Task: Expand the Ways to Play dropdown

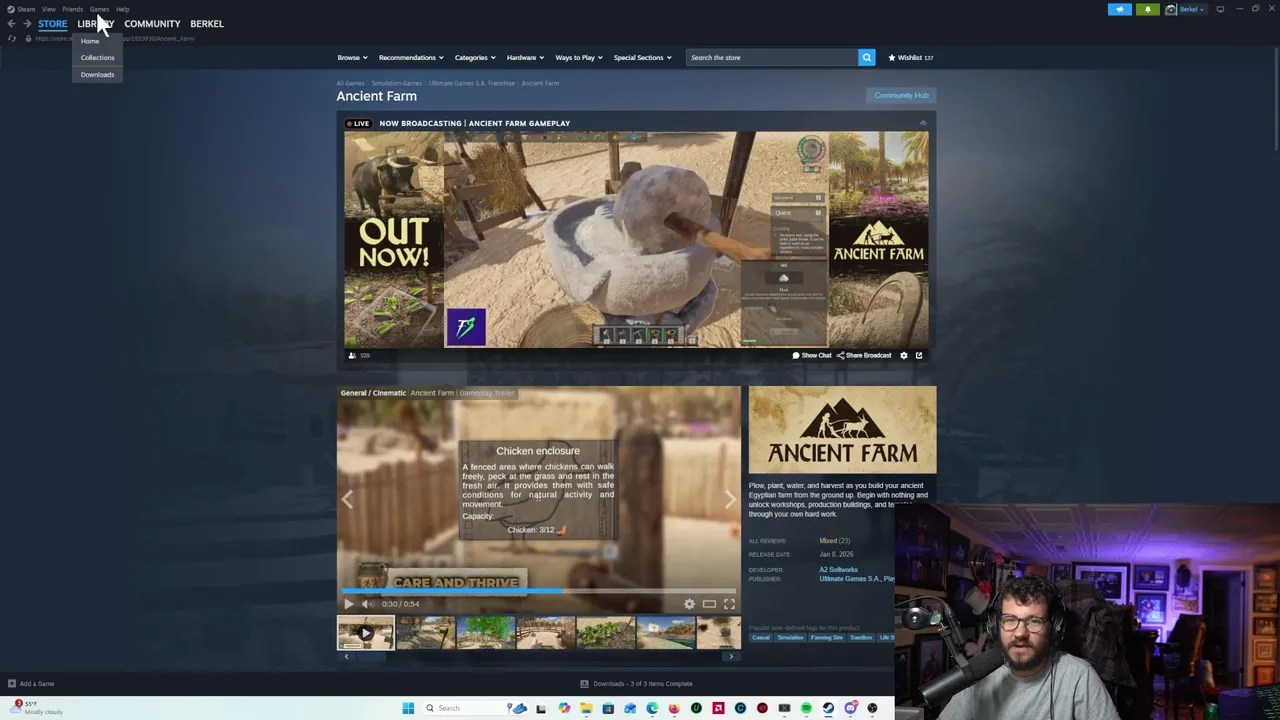Action: [x=579, y=57]
